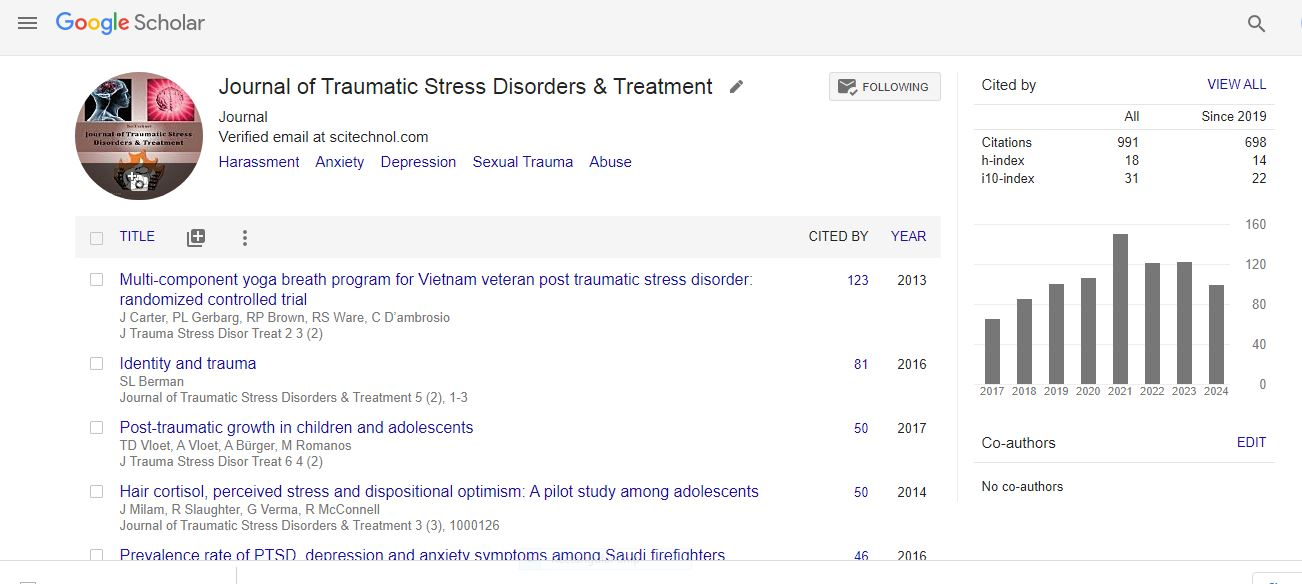The width and height of the screenshot is (1302, 584).
Task: Open the Sexual Trauma interest link
Action: pyautogui.click(x=523, y=162)
